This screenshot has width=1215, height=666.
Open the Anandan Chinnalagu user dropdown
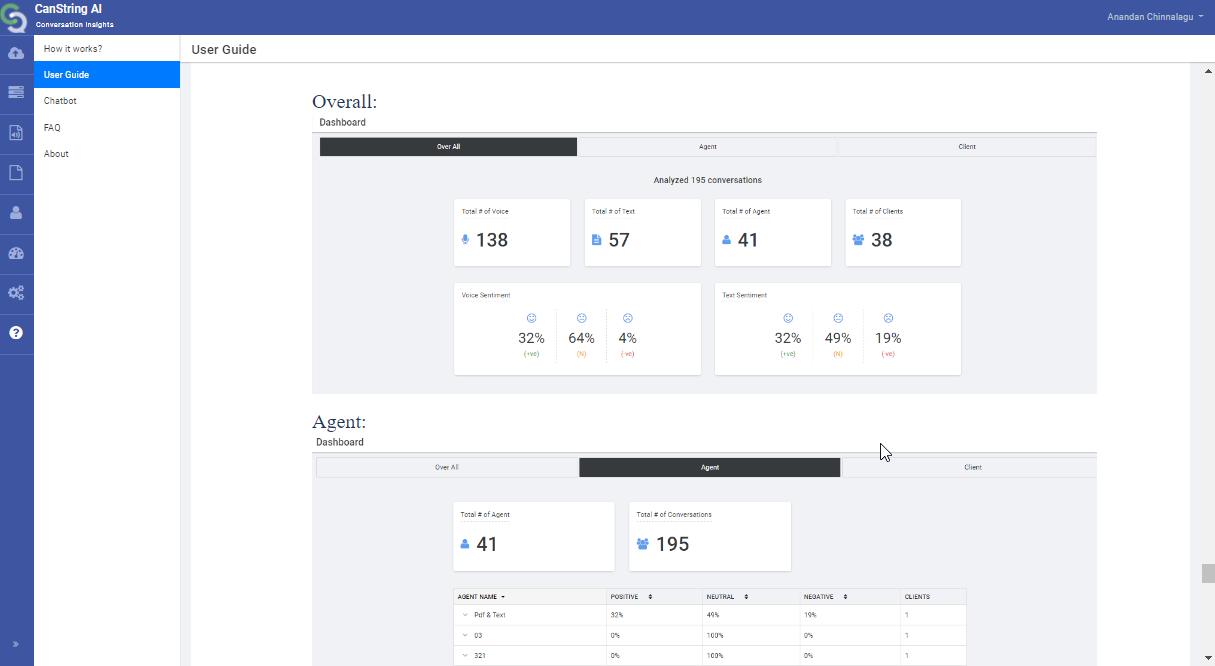(1155, 17)
